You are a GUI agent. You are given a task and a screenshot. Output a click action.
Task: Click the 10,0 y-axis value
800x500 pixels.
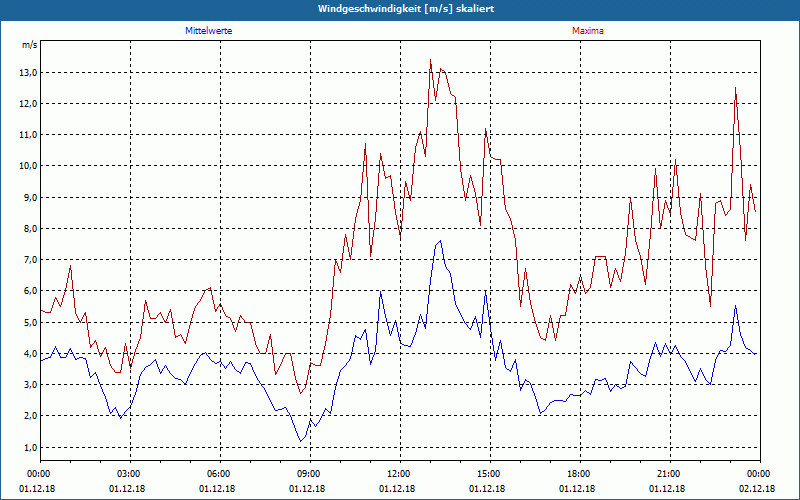tap(29, 166)
